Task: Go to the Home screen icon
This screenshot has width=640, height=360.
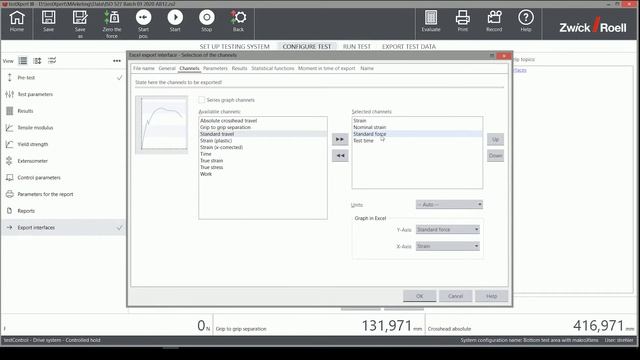Action: [x=17, y=21]
